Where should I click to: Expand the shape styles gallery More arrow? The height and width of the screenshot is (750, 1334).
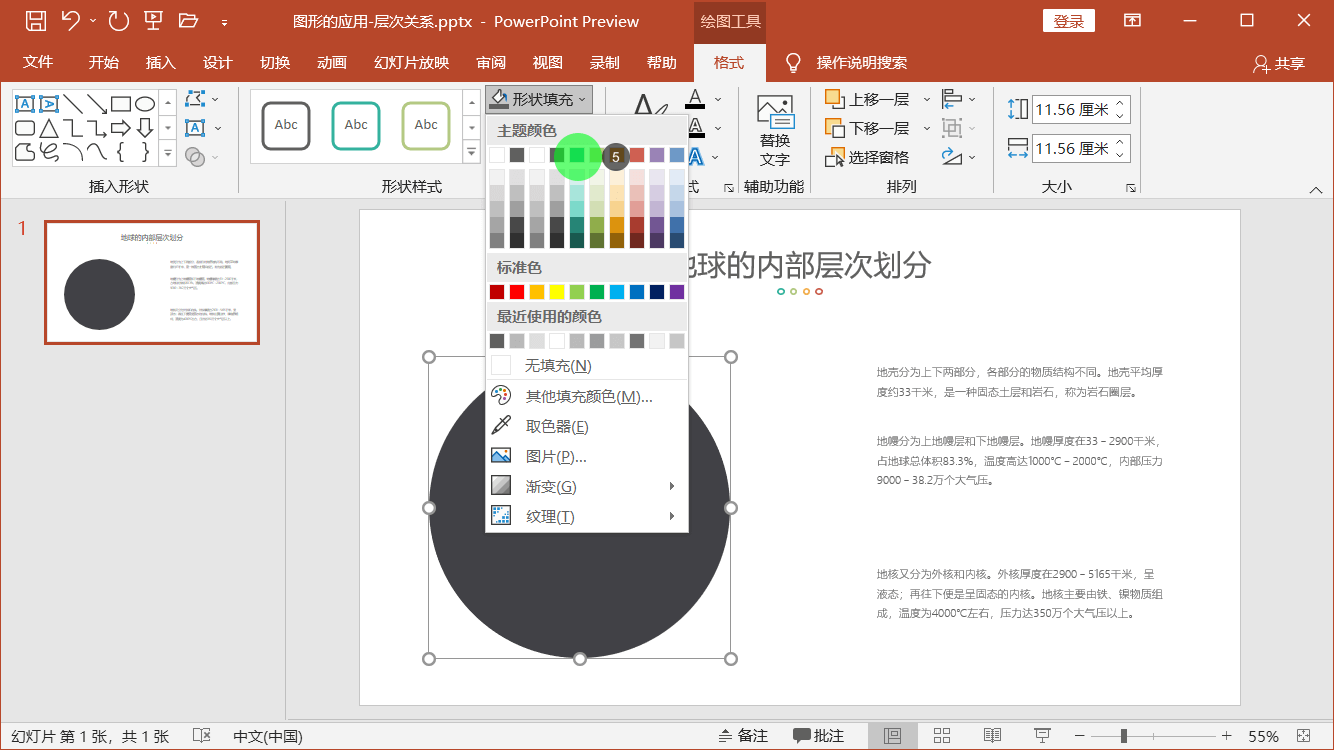(x=471, y=152)
